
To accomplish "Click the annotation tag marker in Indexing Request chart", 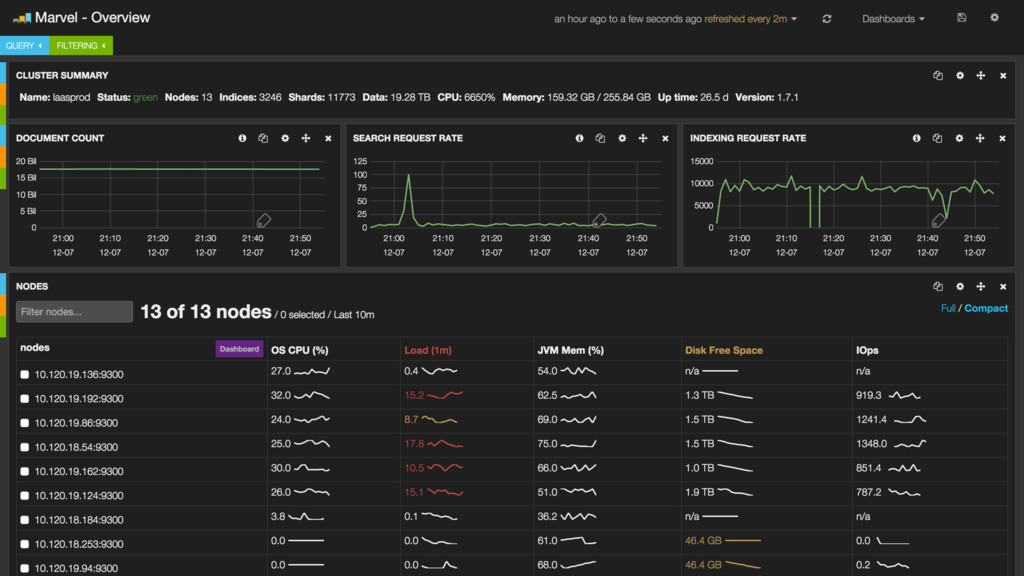I will coord(938,220).
